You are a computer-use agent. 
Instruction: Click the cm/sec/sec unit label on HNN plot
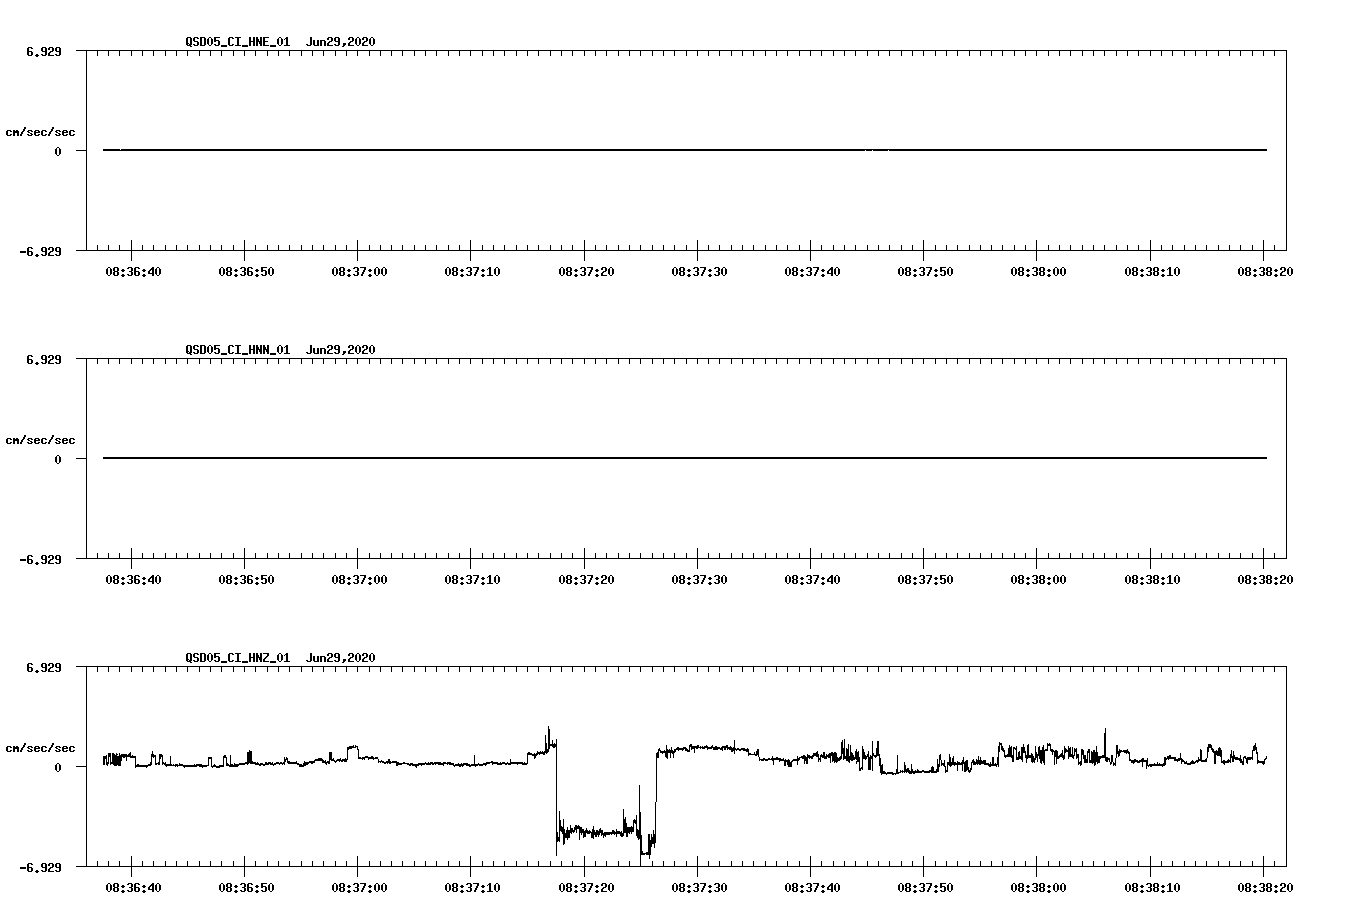(x=40, y=440)
